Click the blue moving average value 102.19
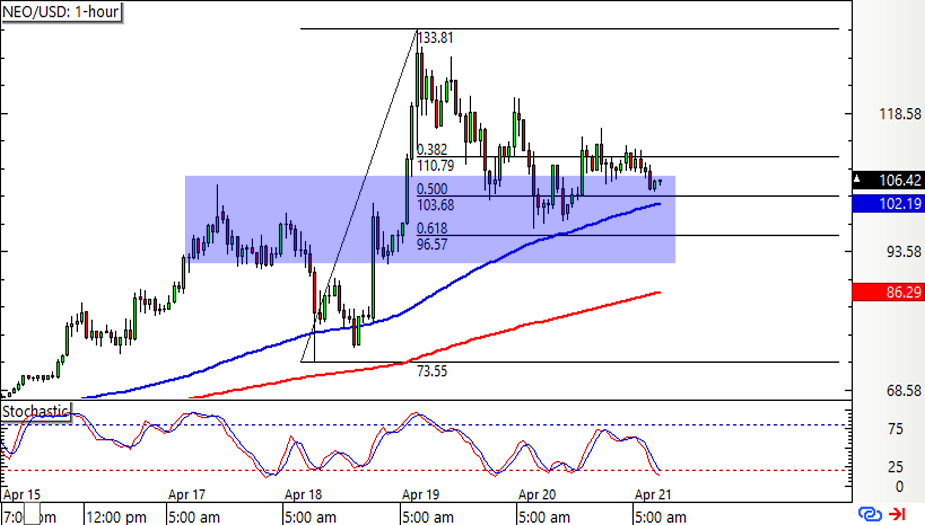Screen dimensions: 925x525 point(888,204)
